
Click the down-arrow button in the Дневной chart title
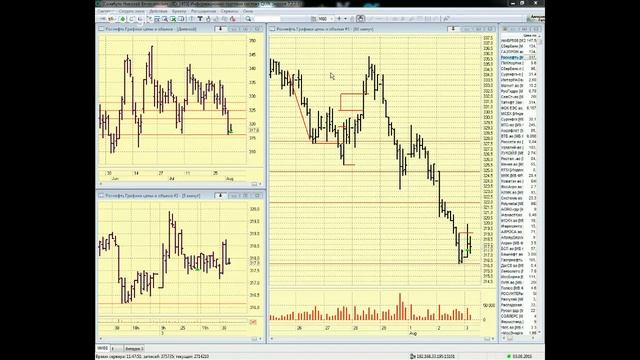click(220, 29)
